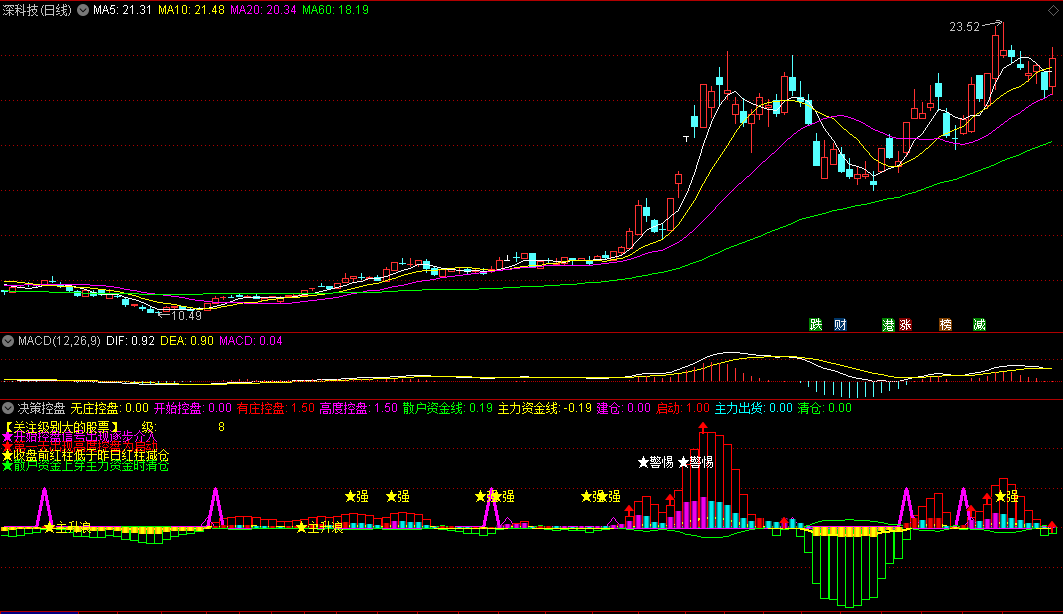Screen dimensions: 1063x614
Task: Click the 有庄控盘: 1.50 value
Action: 276,408
